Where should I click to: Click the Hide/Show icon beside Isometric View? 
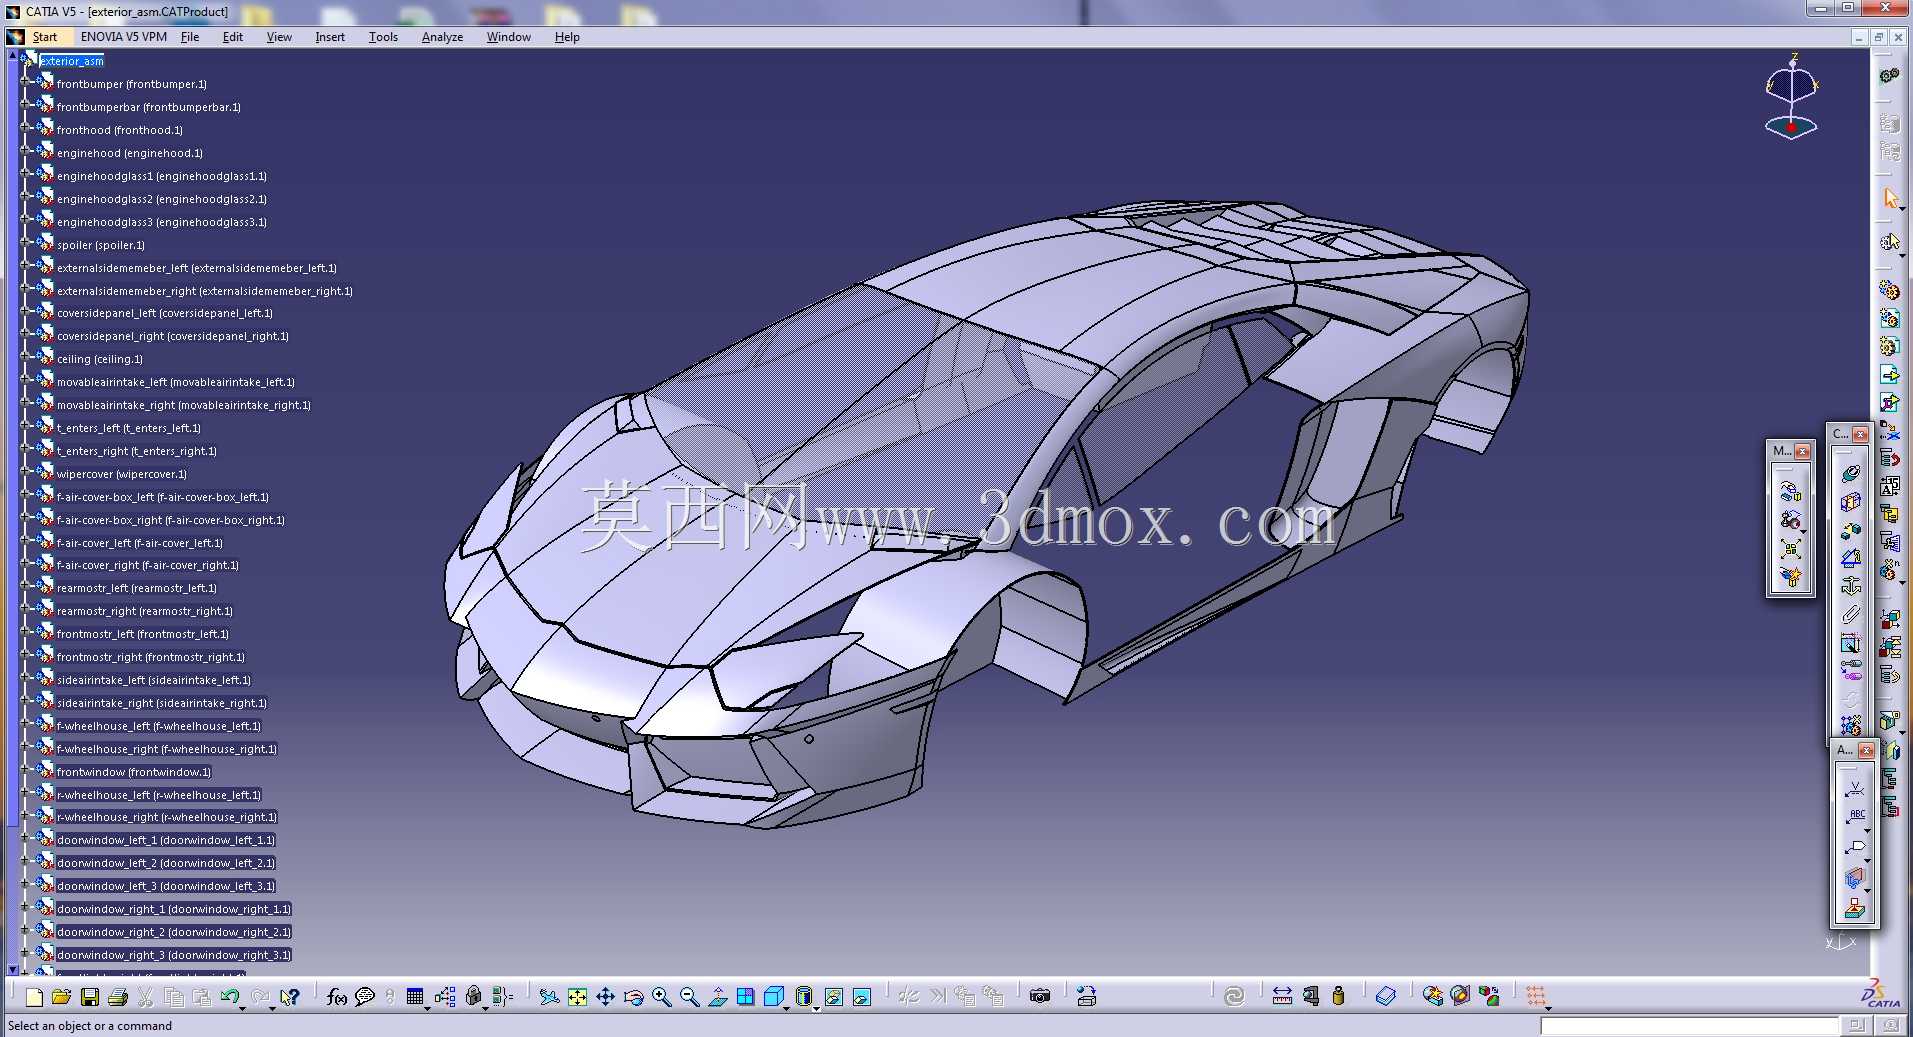833,997
